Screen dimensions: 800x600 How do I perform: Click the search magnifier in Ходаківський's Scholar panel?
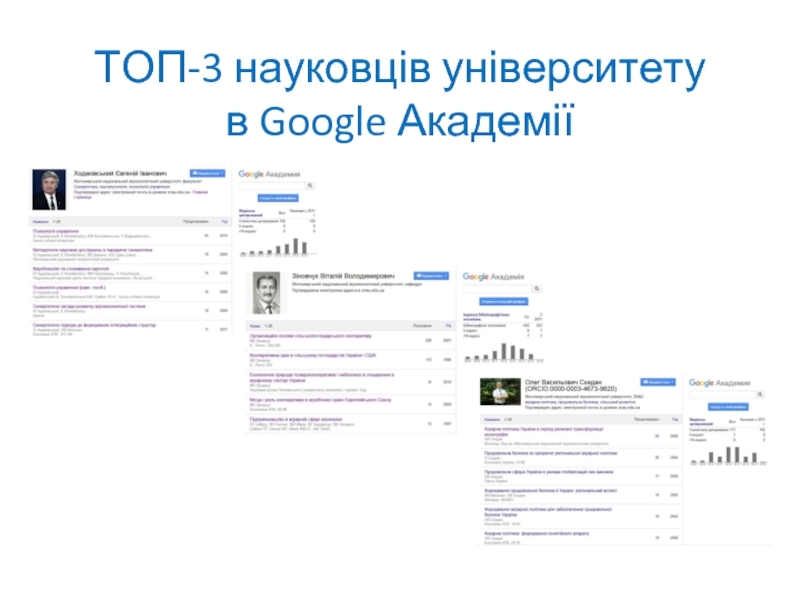(310, 186)
